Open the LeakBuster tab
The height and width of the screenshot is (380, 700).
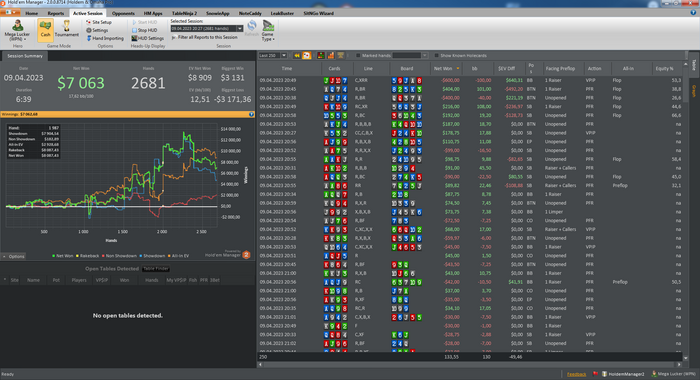[x=282, y=13]
